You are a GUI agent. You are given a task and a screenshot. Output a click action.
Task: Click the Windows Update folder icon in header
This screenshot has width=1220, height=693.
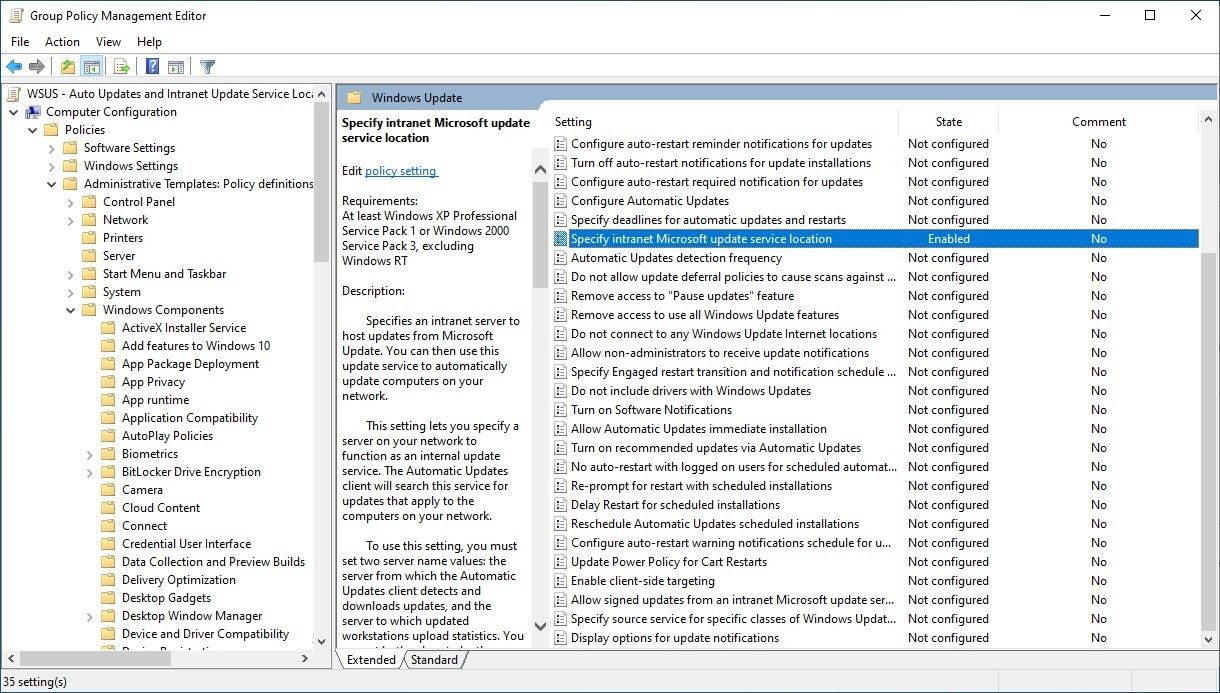(353, 98)
